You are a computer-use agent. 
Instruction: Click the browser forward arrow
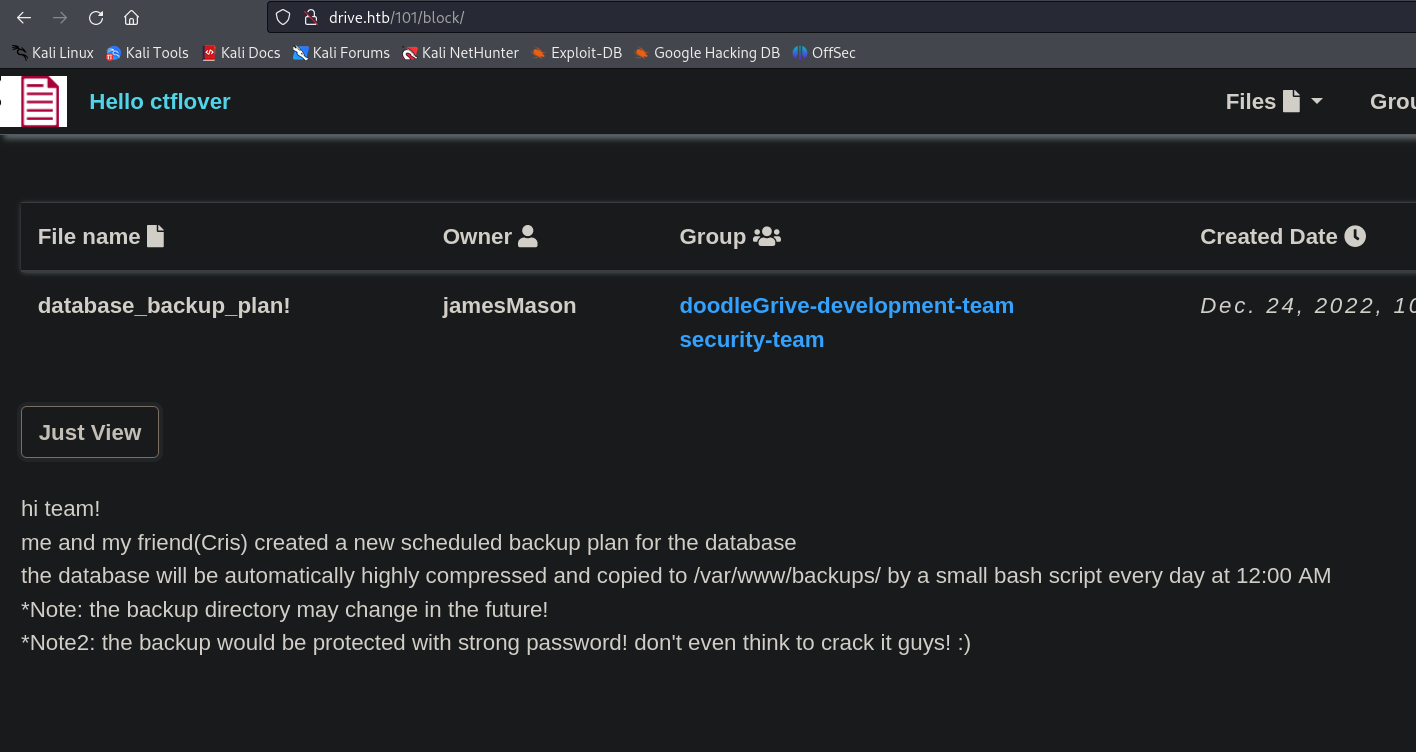tap(60, 18)
